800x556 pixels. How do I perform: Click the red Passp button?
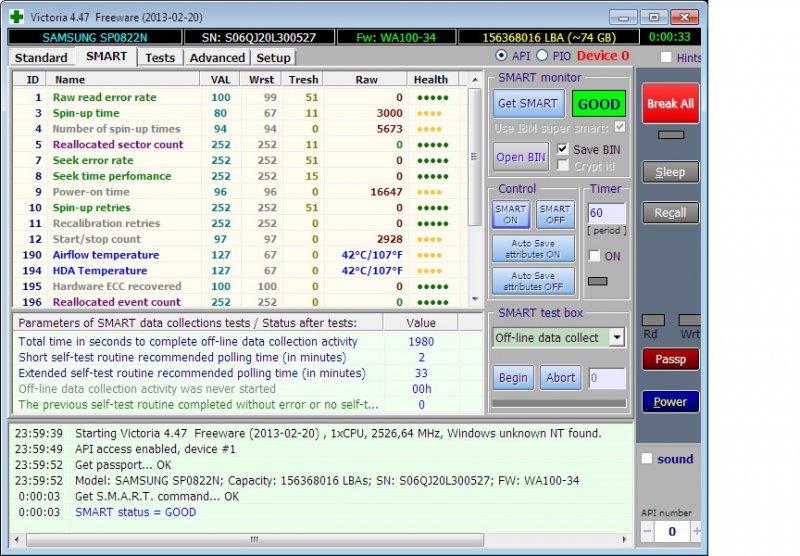[x=669, y=359]
